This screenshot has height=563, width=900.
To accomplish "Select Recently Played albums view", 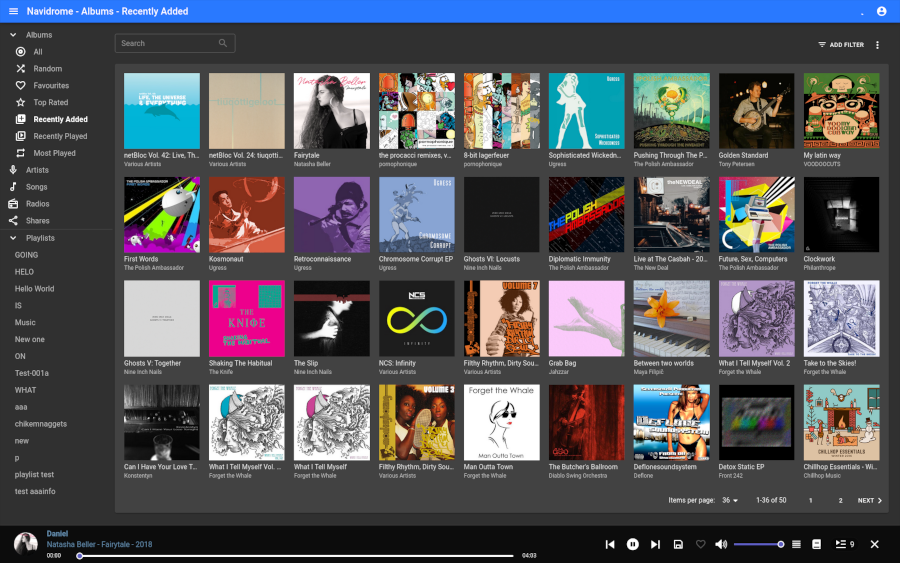I will click(x=60, y=136).
